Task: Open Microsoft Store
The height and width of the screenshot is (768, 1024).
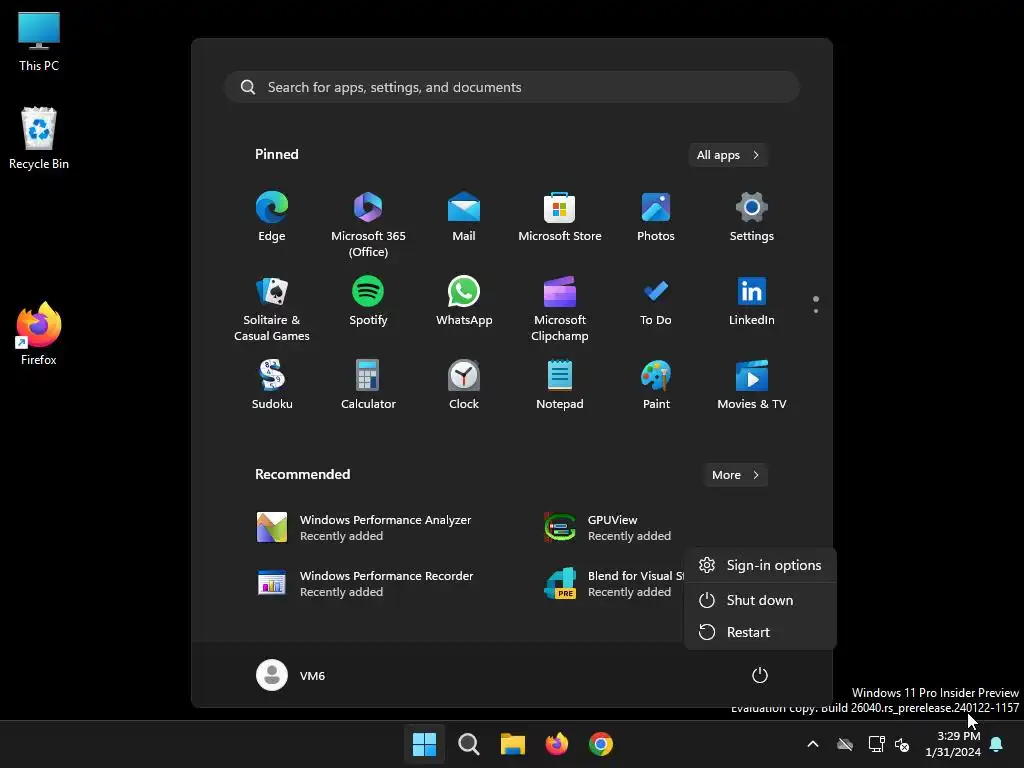Action: tap(560, 217)
